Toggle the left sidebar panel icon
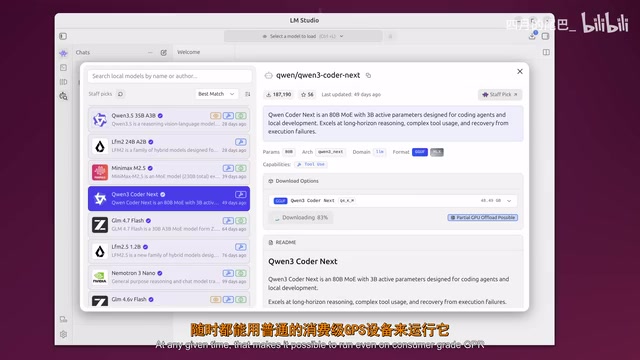 pyautogui.click(x=63, y=36)
